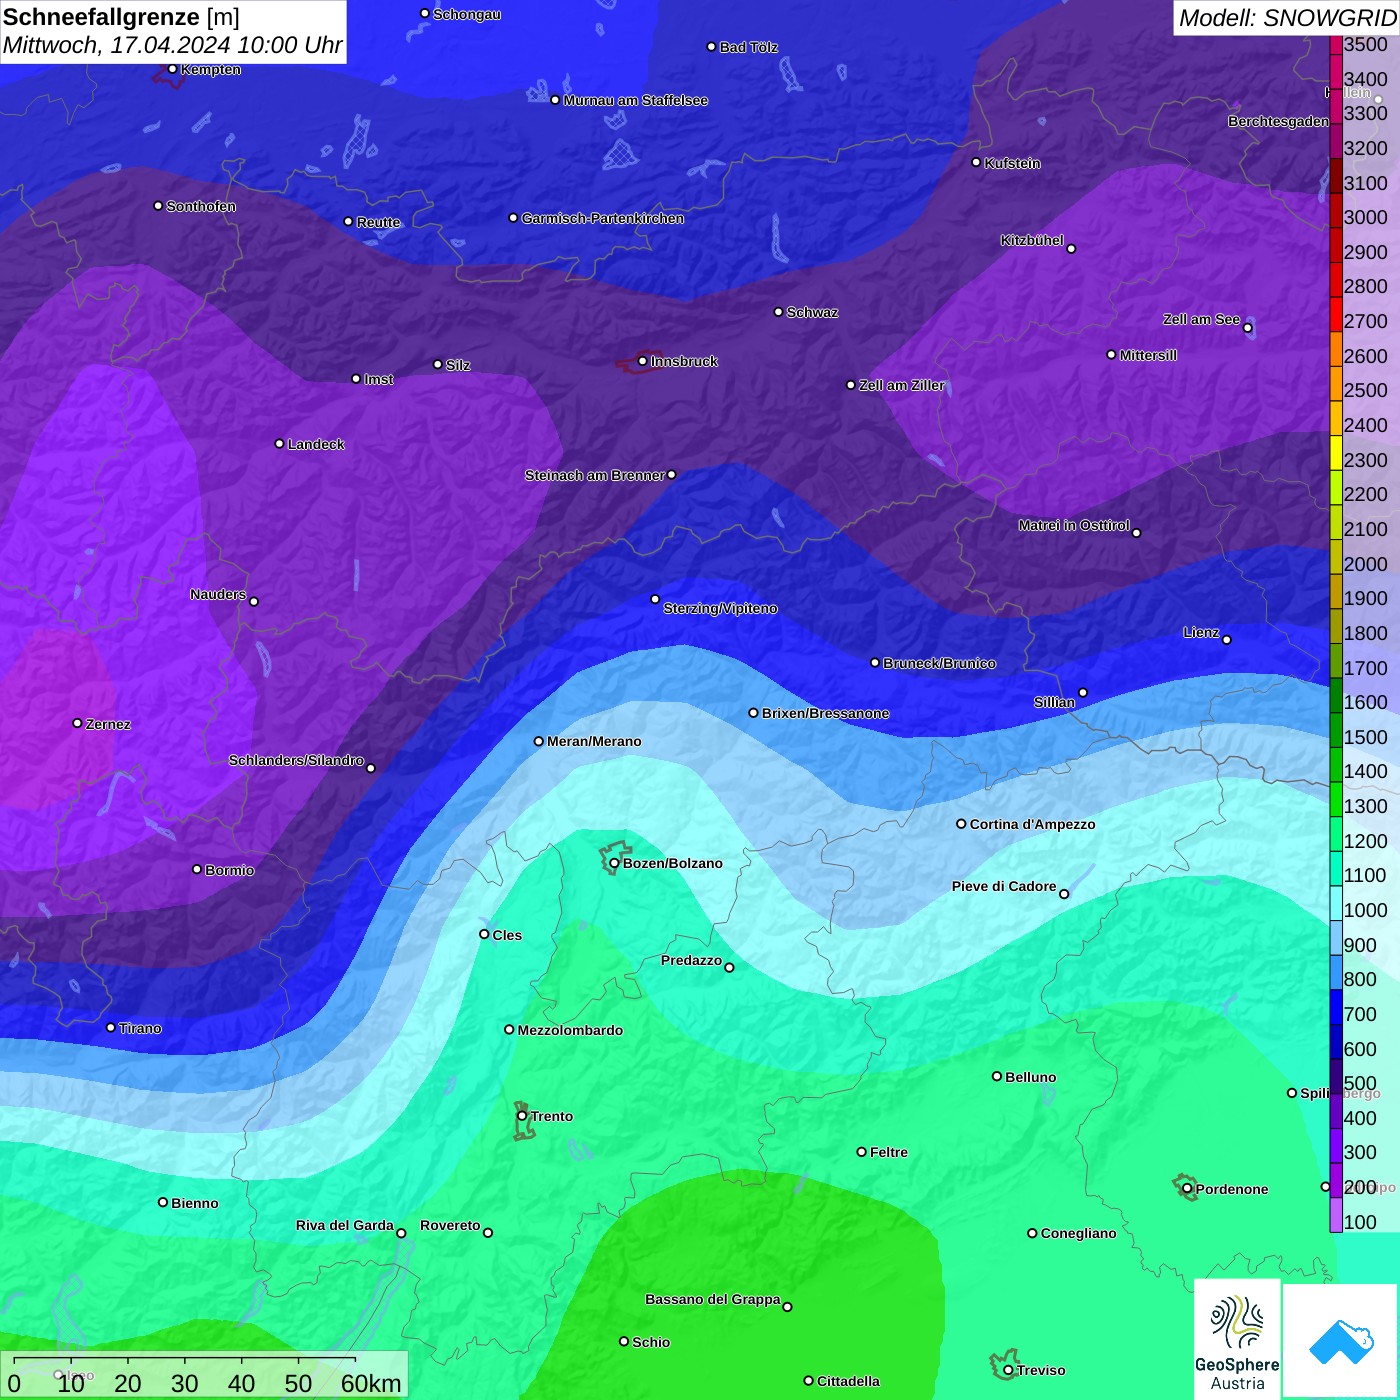Click the Pieve di Cadore label

click(1004, 886)
